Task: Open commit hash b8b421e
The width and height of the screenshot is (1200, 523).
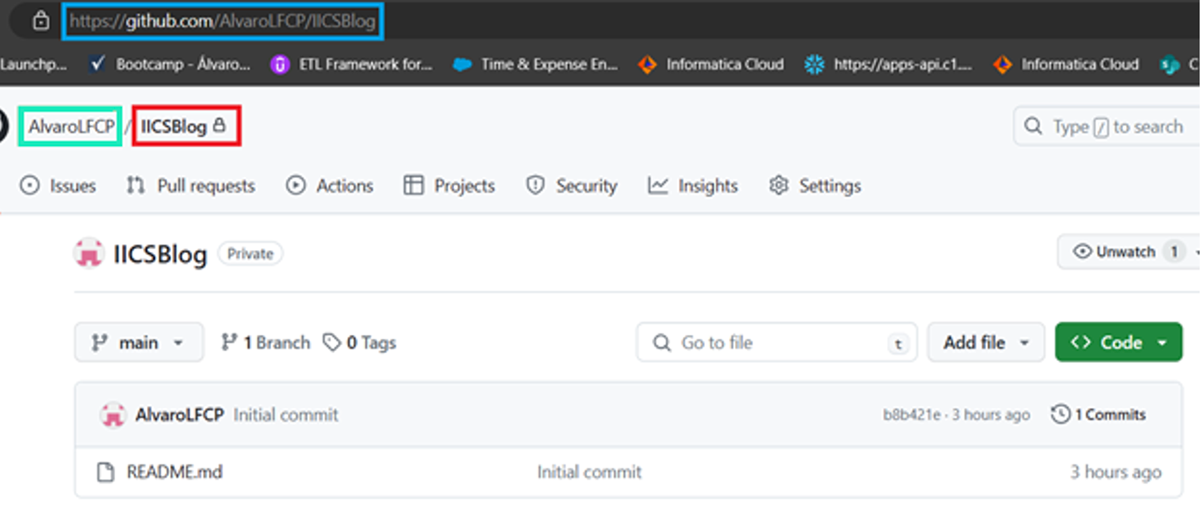Action: pos(912,414)
